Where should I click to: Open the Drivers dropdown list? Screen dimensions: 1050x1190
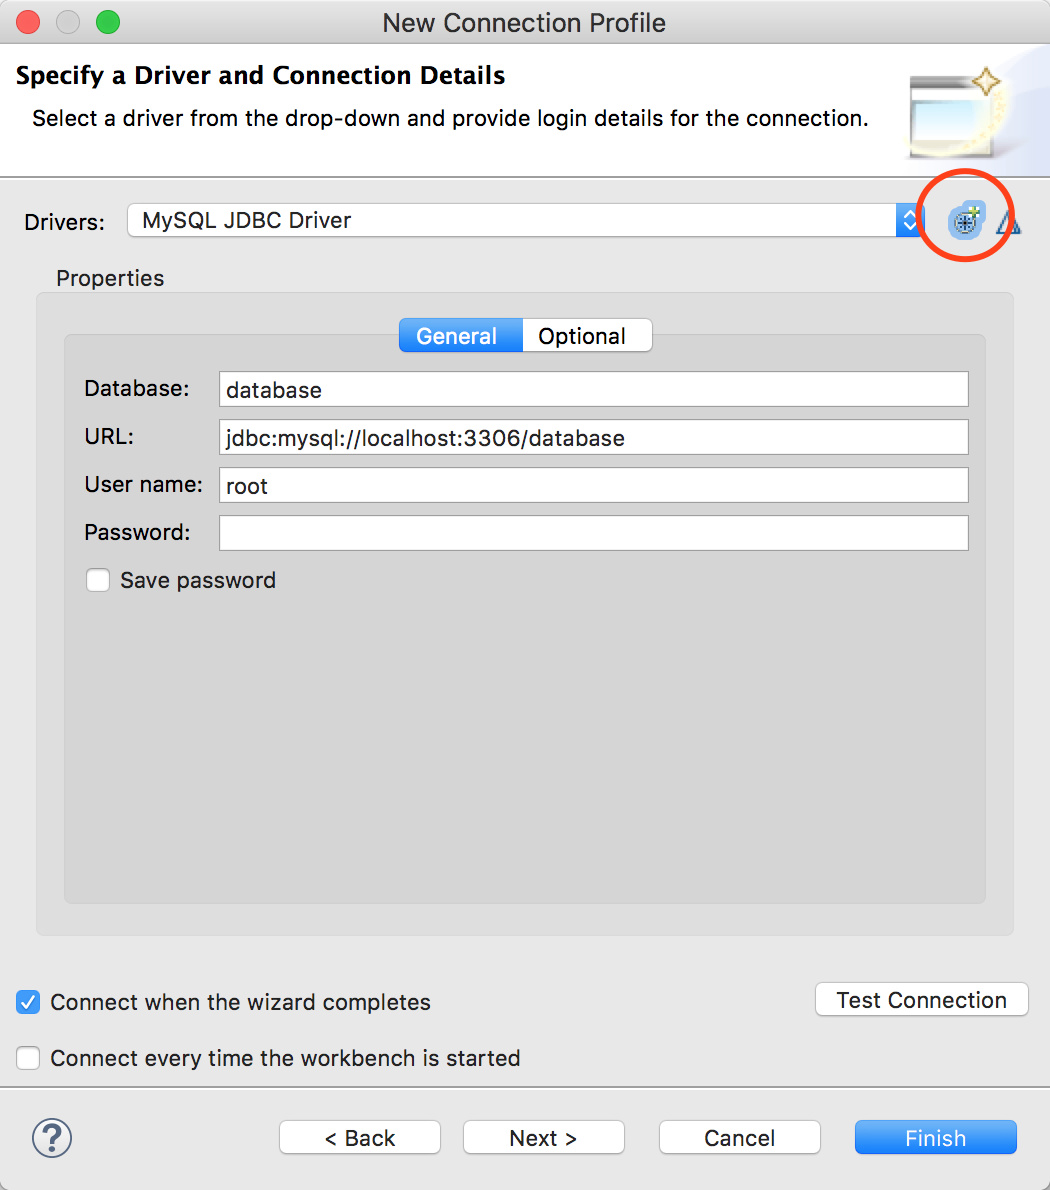(x=908, y=220)
